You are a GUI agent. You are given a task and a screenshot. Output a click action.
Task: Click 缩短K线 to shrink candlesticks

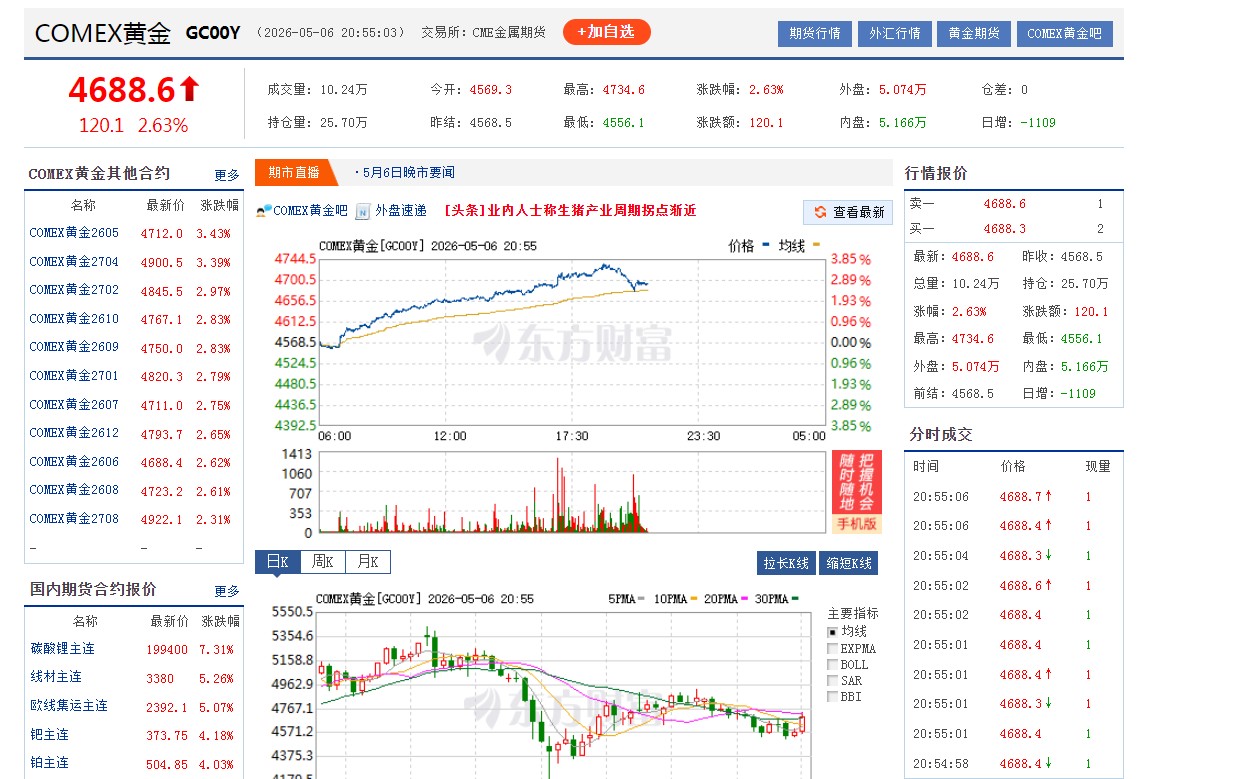pos(849,563)
